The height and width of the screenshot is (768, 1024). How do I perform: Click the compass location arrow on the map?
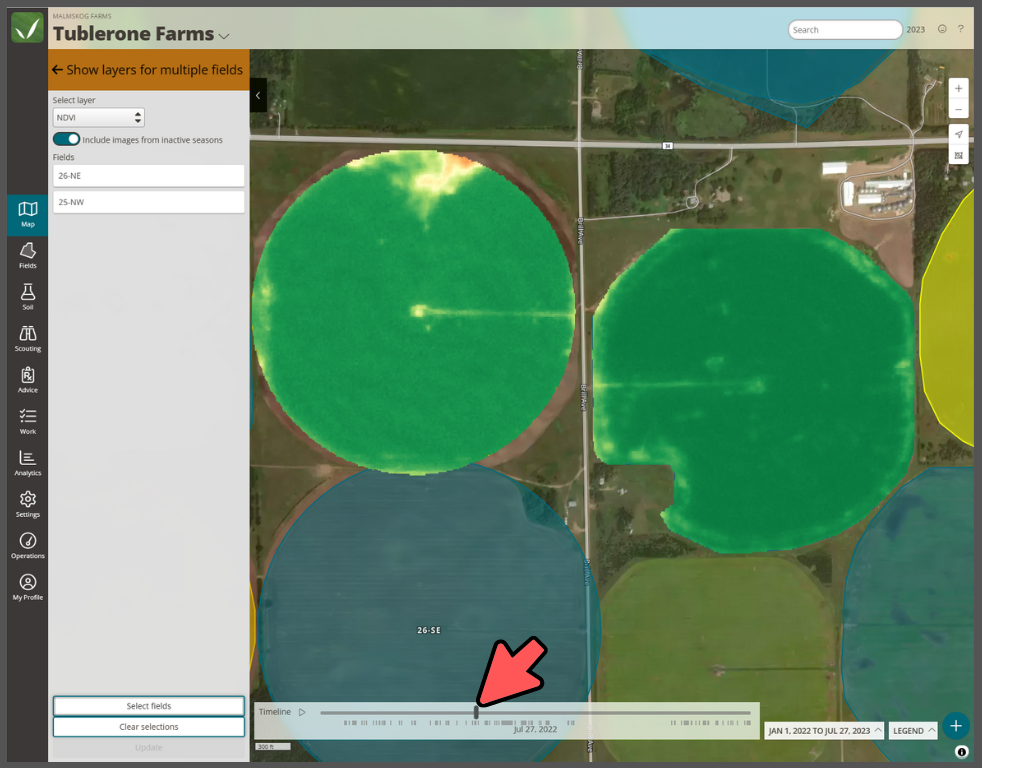tap(957, 133)
